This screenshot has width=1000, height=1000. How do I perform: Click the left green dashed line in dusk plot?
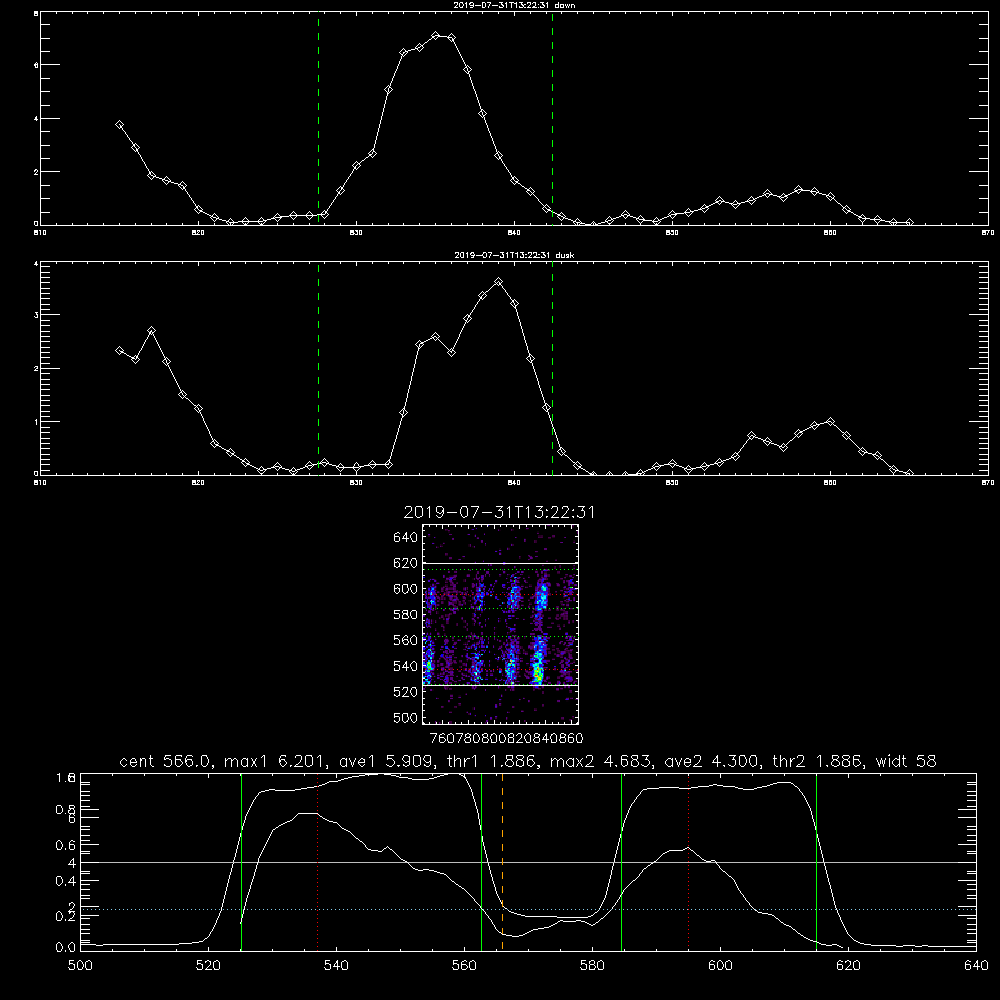coord(318,368)
